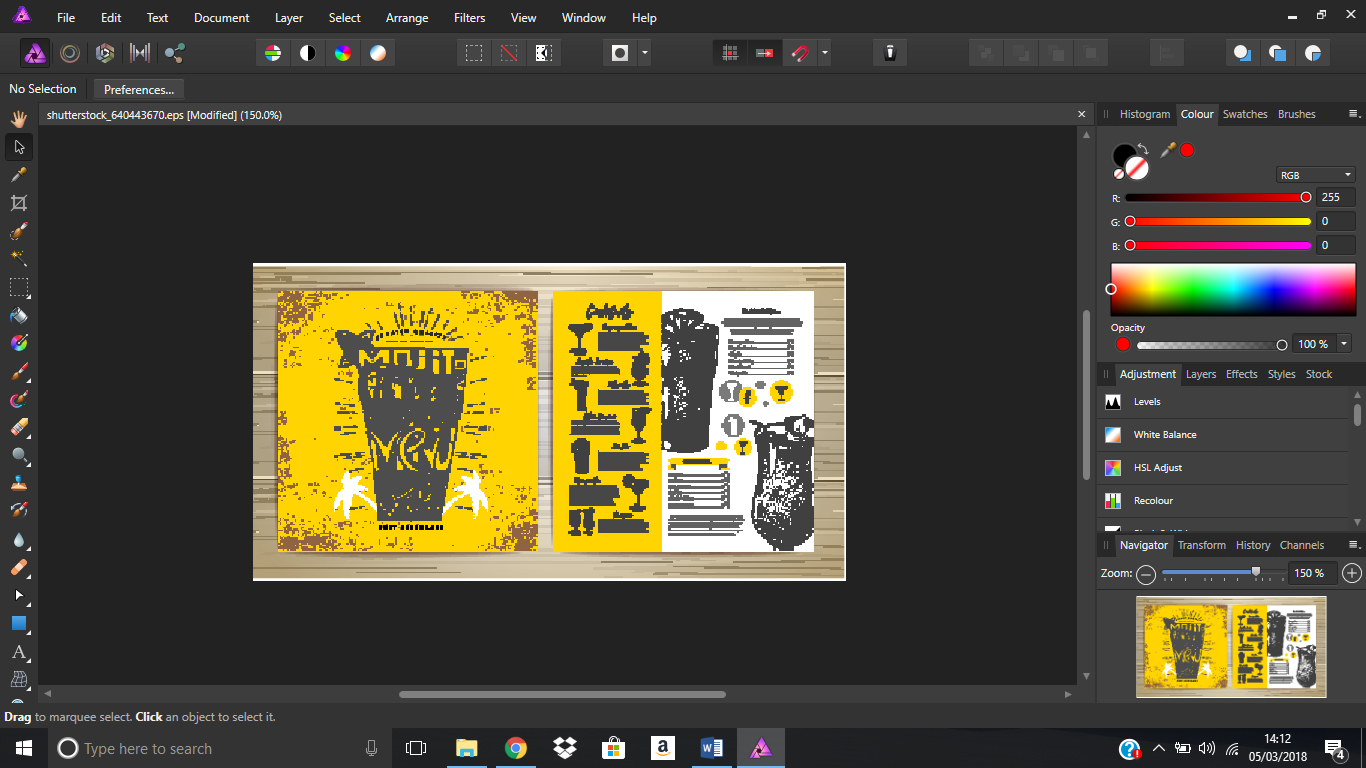This screenshot has width=1366, height=768.
Task: Pick the Flood Fill bucket tool
Action: point(18,315)
